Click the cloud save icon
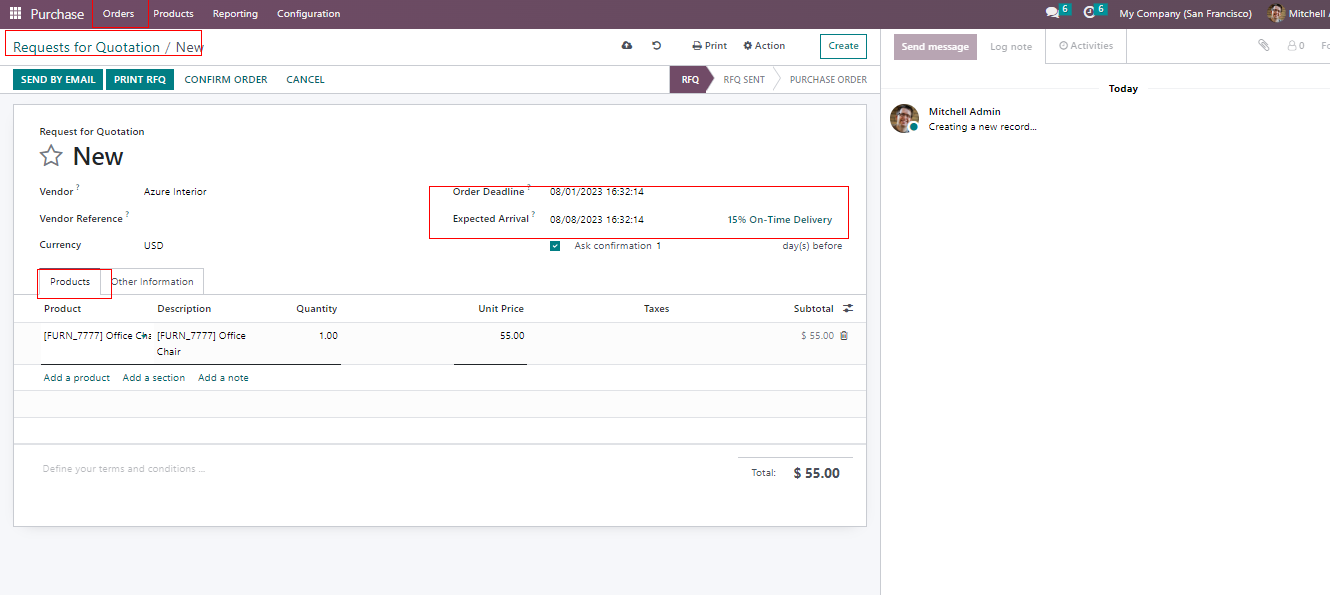Image resolution: width=1330 pixels, height=595 pixels. point(627,46)
